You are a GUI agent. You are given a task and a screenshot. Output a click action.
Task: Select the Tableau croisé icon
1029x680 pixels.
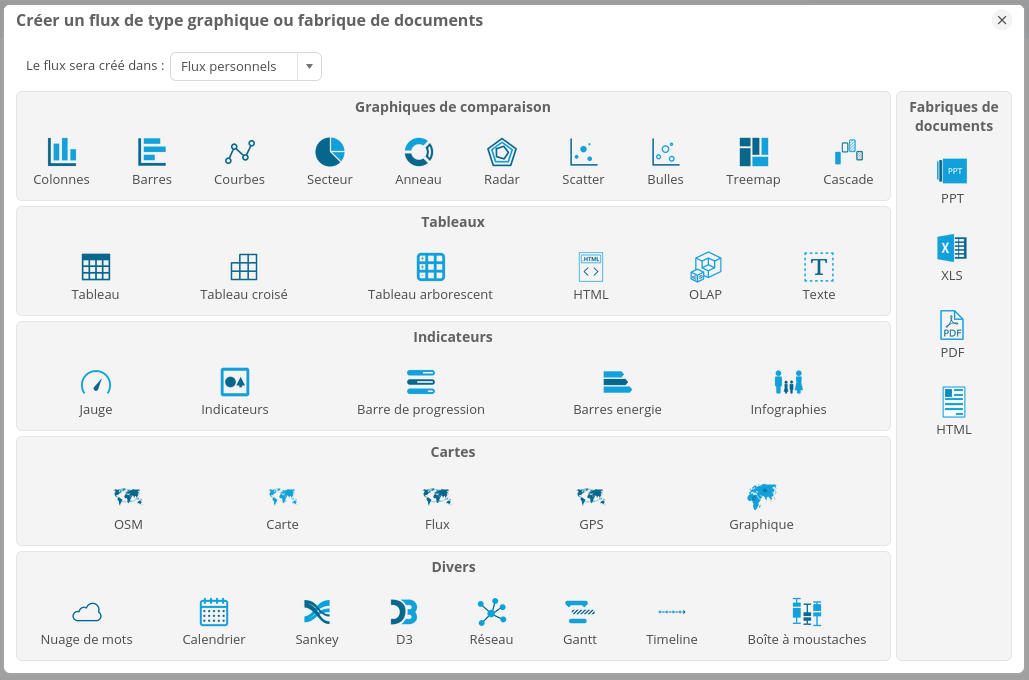click(x=242, y=267)
